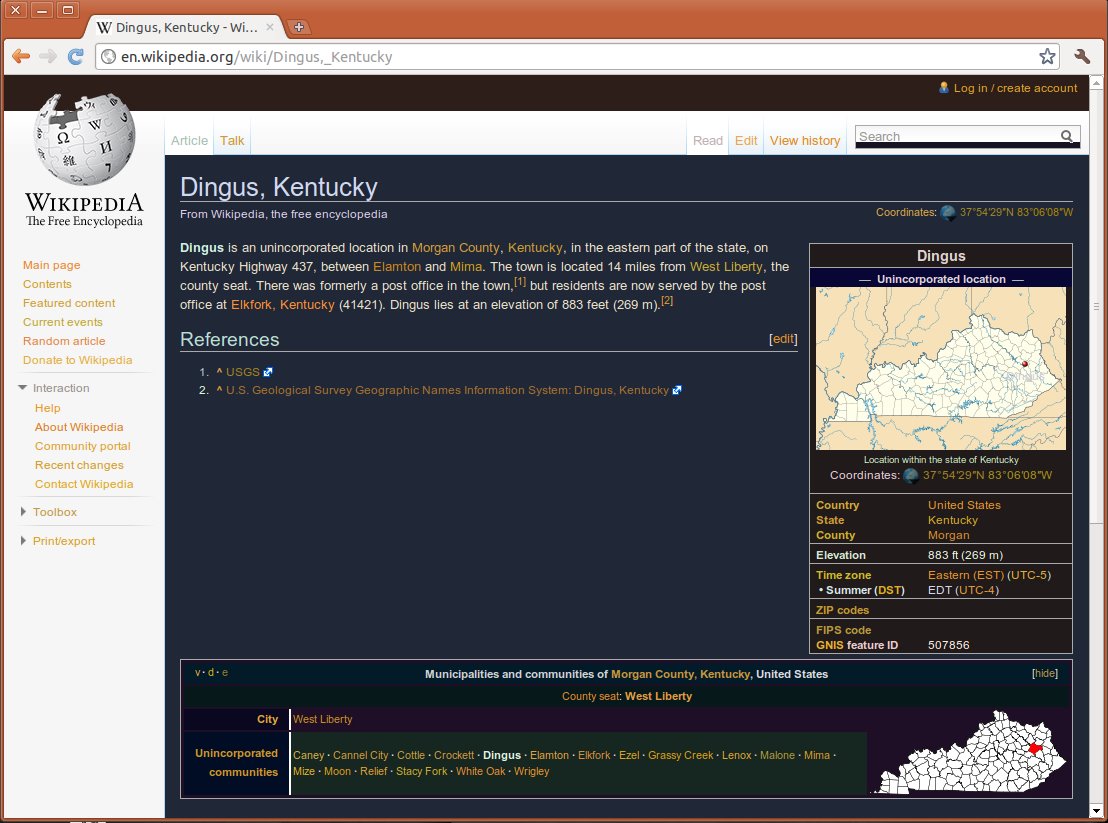1108x823 pixels.
Task: Click the Kentucky location map in the infobox
Action: coord(941,368)
